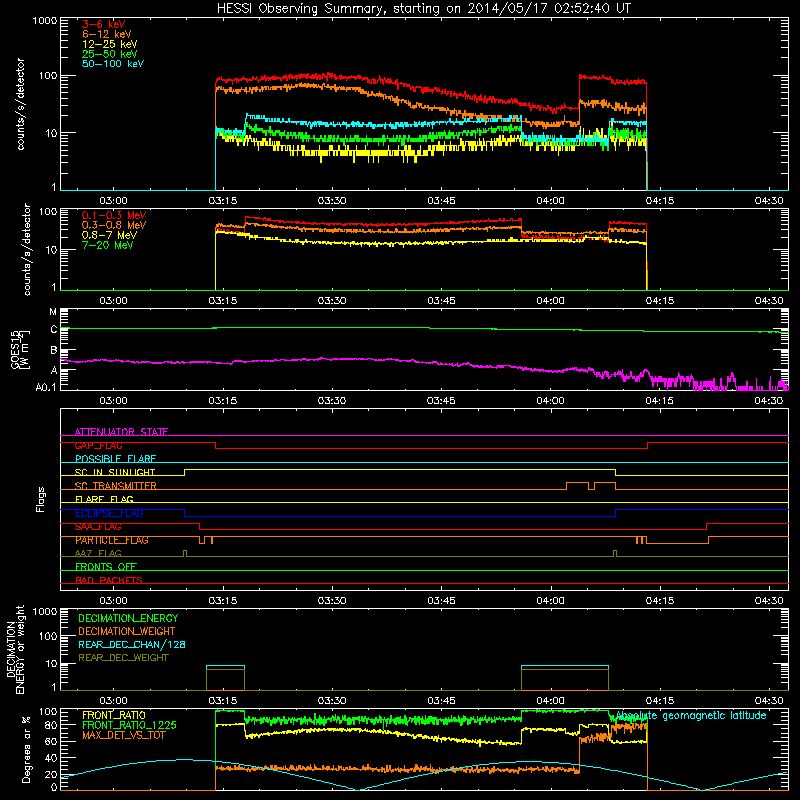Viewport: 800px width, 800px height.
Task: Select the yellow FRONT_RATIO legend label
Action: tap(114, 715)
